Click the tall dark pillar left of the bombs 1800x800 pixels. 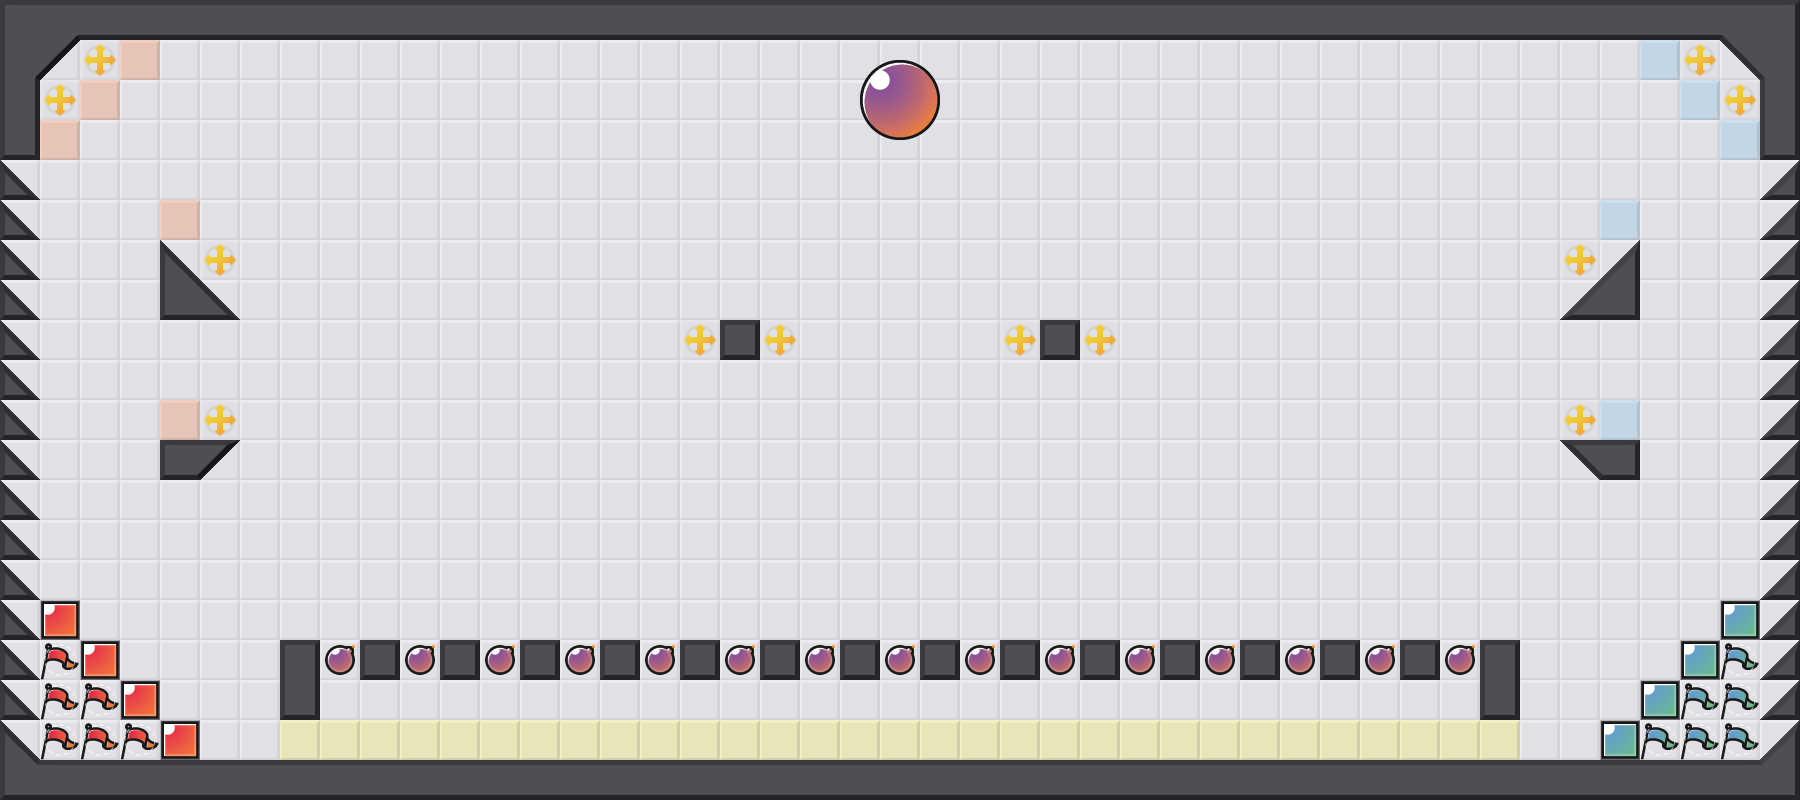coord(300,680)
